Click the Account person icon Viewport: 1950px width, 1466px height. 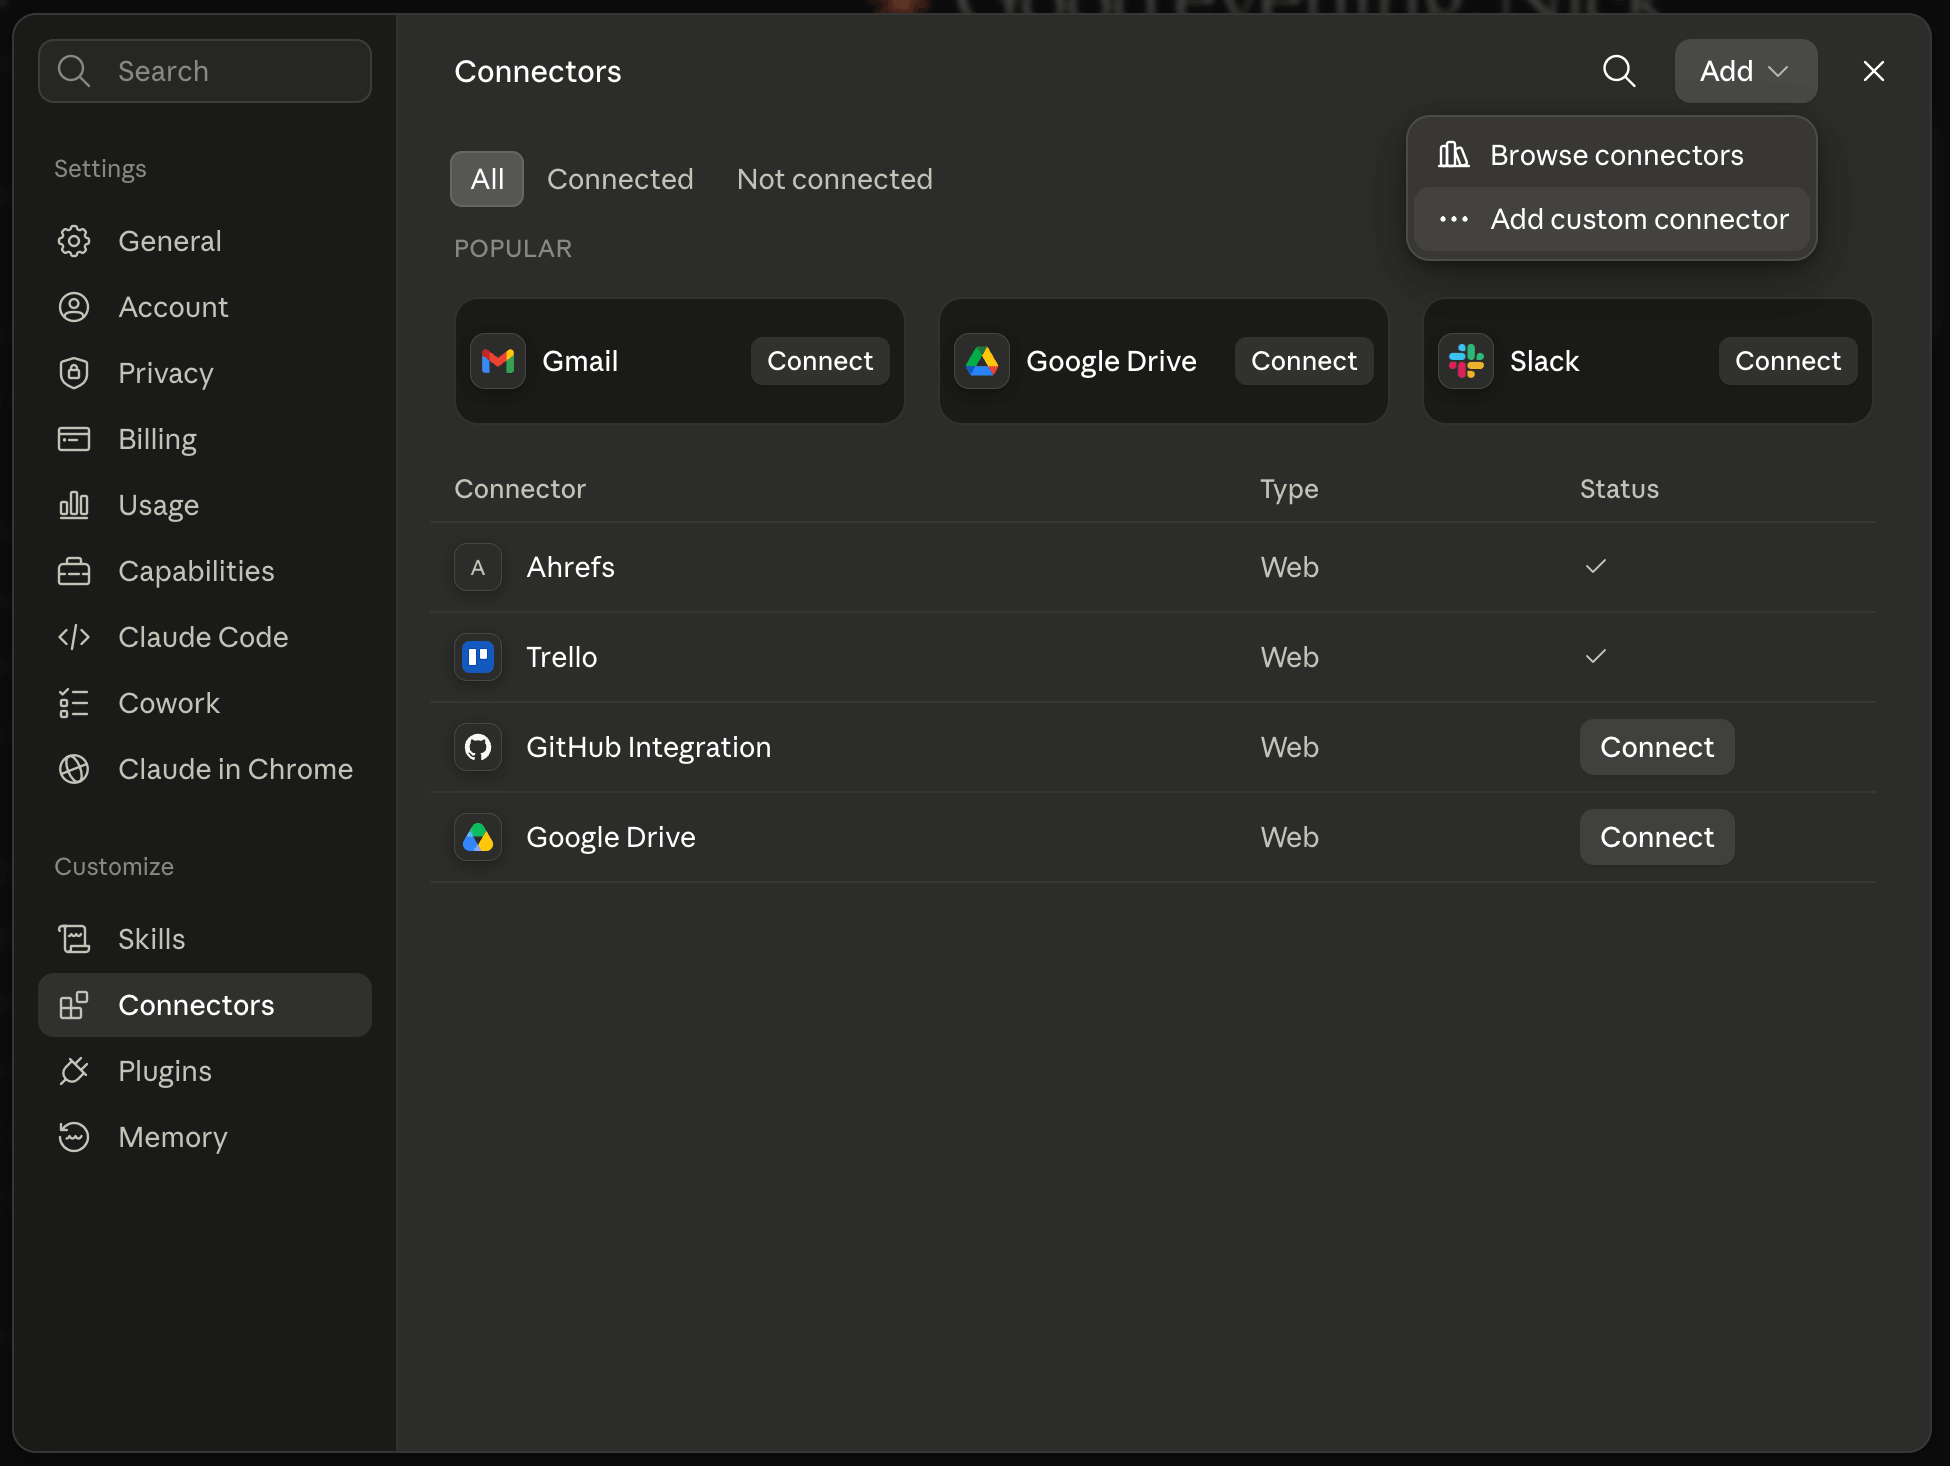click(74, 307)
